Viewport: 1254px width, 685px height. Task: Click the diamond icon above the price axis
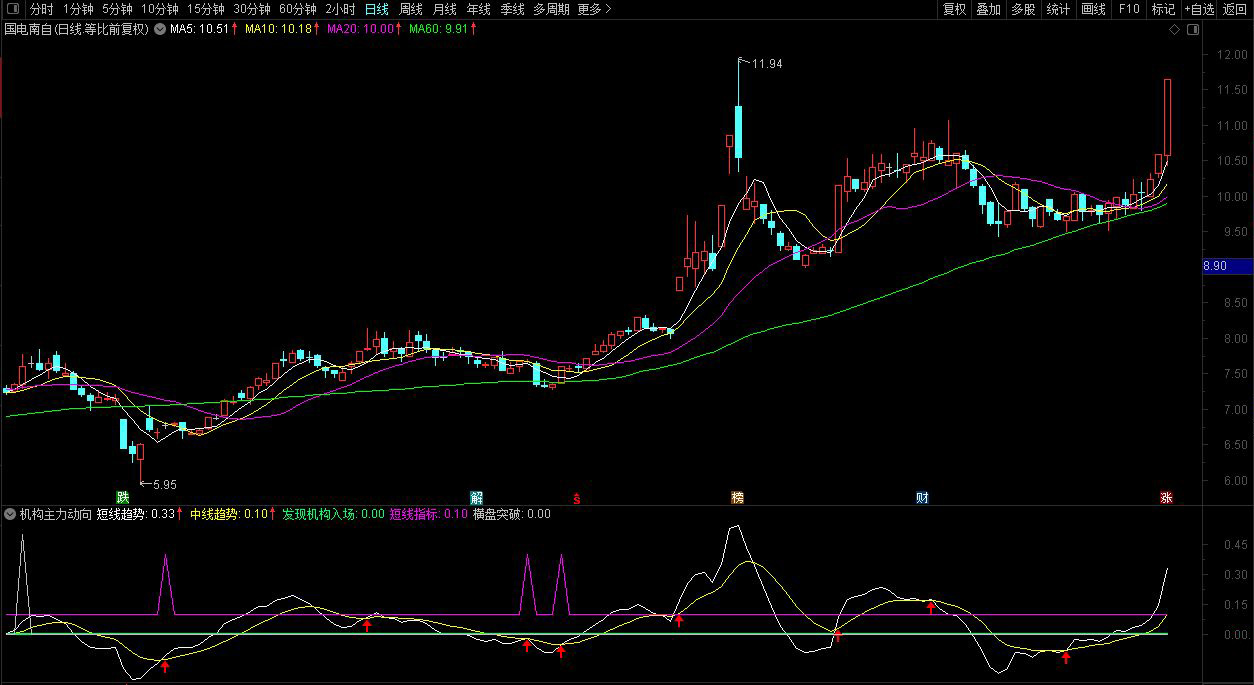point(1174,30)
